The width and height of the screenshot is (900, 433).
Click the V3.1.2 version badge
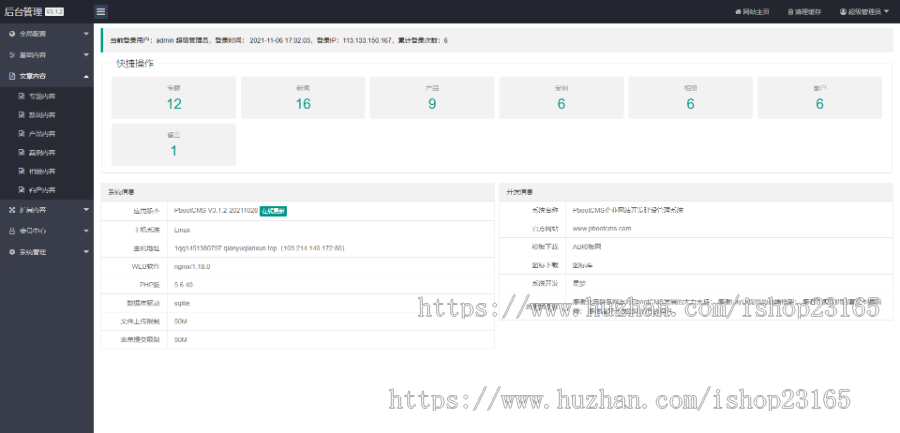(x=55, y=12)
